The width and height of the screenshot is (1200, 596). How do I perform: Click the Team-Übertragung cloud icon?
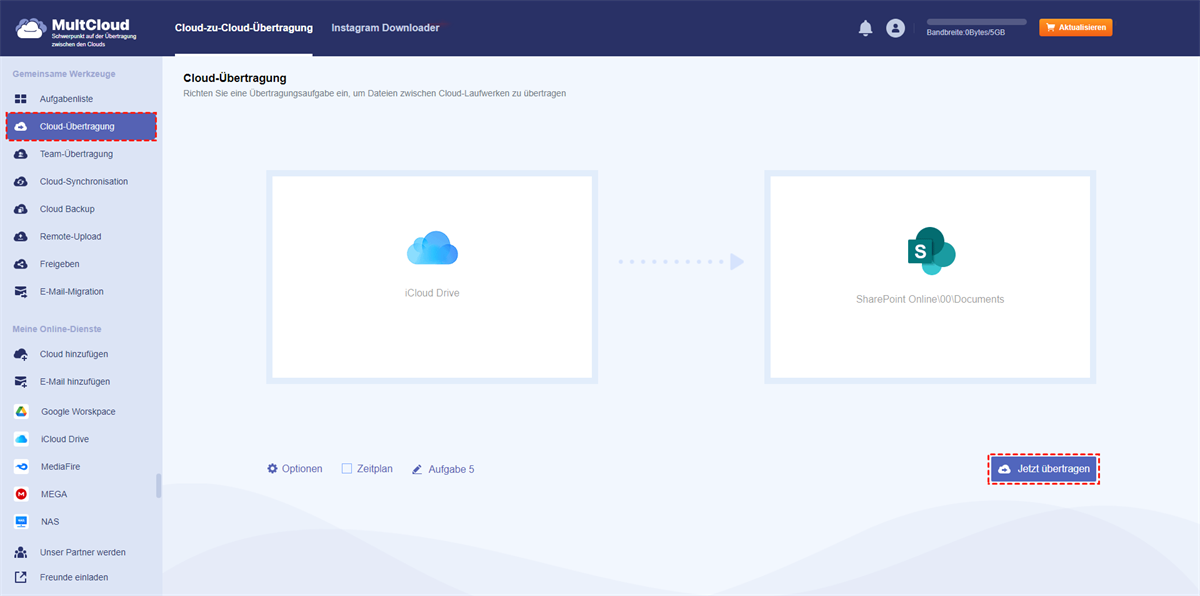[21, 154]
